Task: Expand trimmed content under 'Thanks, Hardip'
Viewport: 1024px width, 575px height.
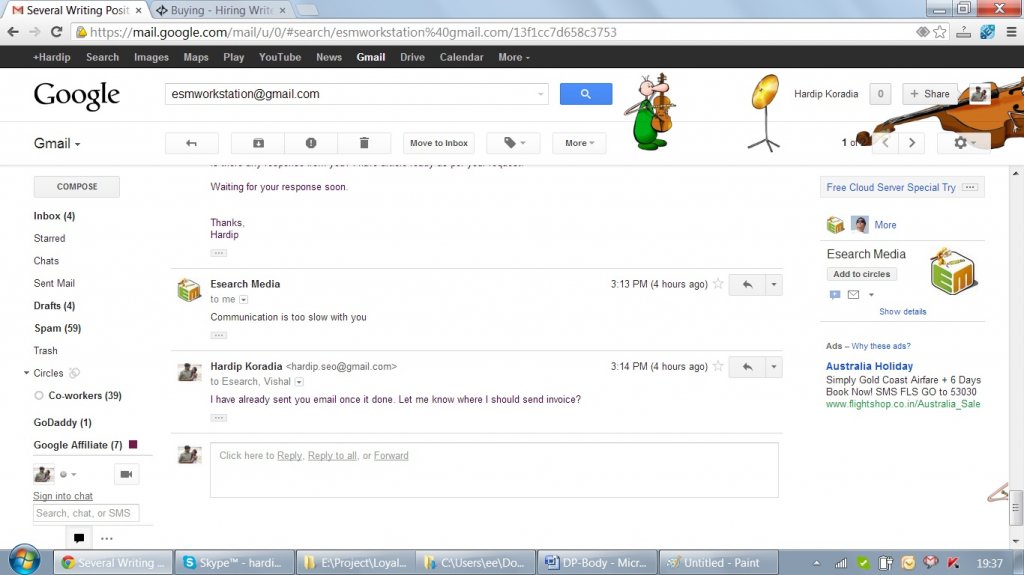Action: point(219,253)
